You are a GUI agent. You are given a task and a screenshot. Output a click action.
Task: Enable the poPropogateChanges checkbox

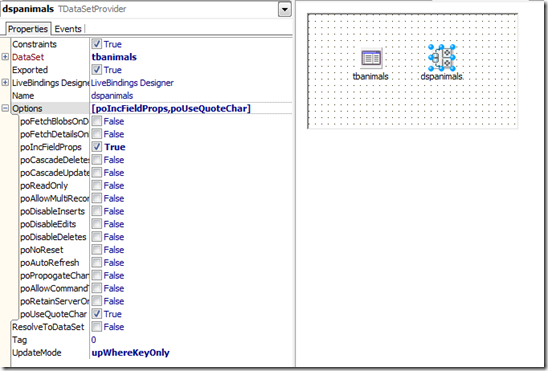tap(97, 276)
